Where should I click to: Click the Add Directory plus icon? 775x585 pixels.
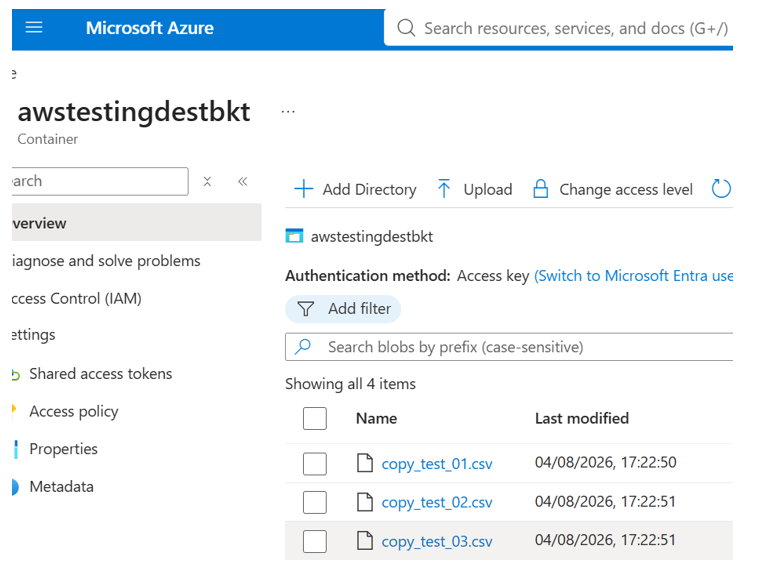pyautogui.click(x=303, y=189)
